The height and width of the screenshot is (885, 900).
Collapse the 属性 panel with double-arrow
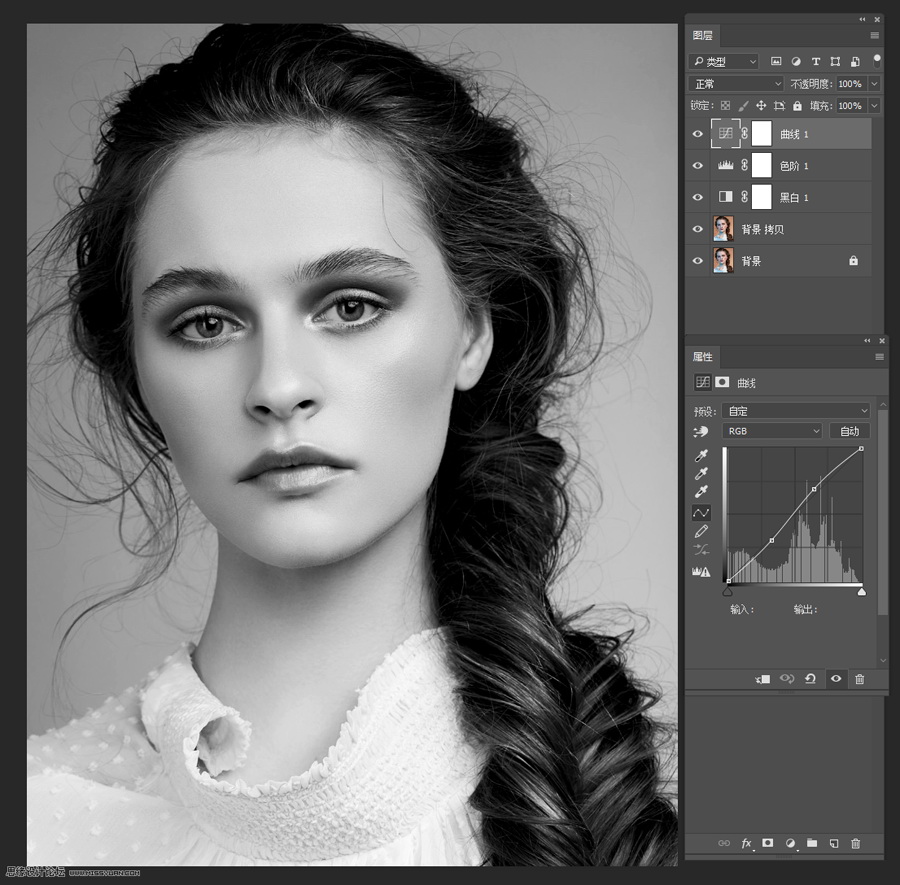pos(867,341)
